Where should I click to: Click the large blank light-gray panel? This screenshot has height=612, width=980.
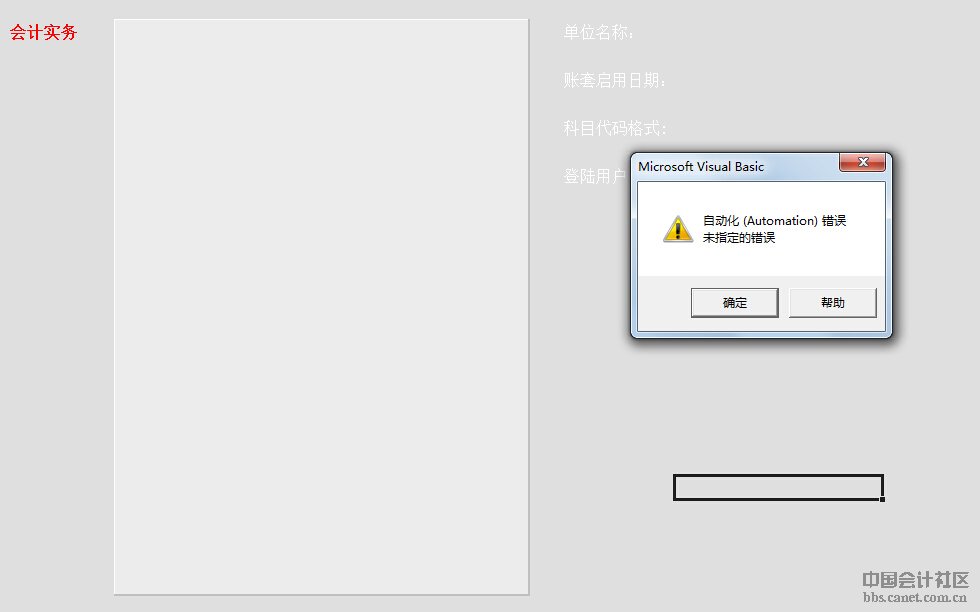321,306
